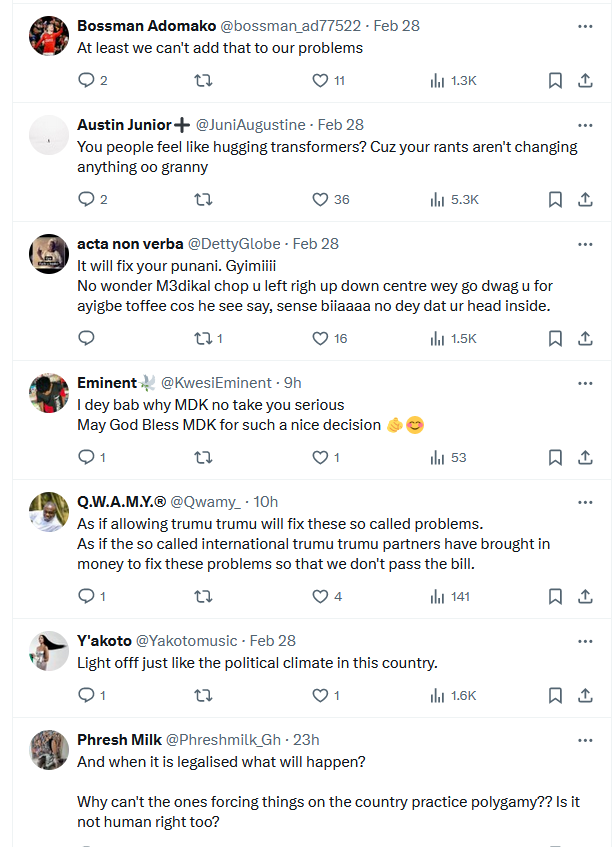Open the @Yakotomusic handle link
The image size is (613, 847).
coord(189,640)
